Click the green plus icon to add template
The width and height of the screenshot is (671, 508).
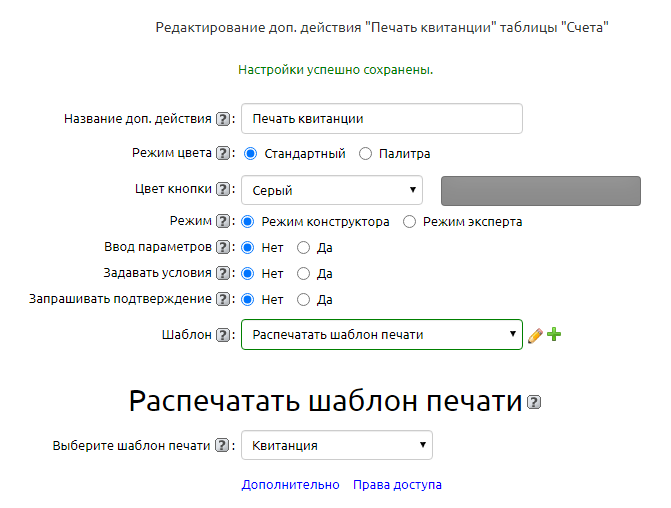coord(554,335)
